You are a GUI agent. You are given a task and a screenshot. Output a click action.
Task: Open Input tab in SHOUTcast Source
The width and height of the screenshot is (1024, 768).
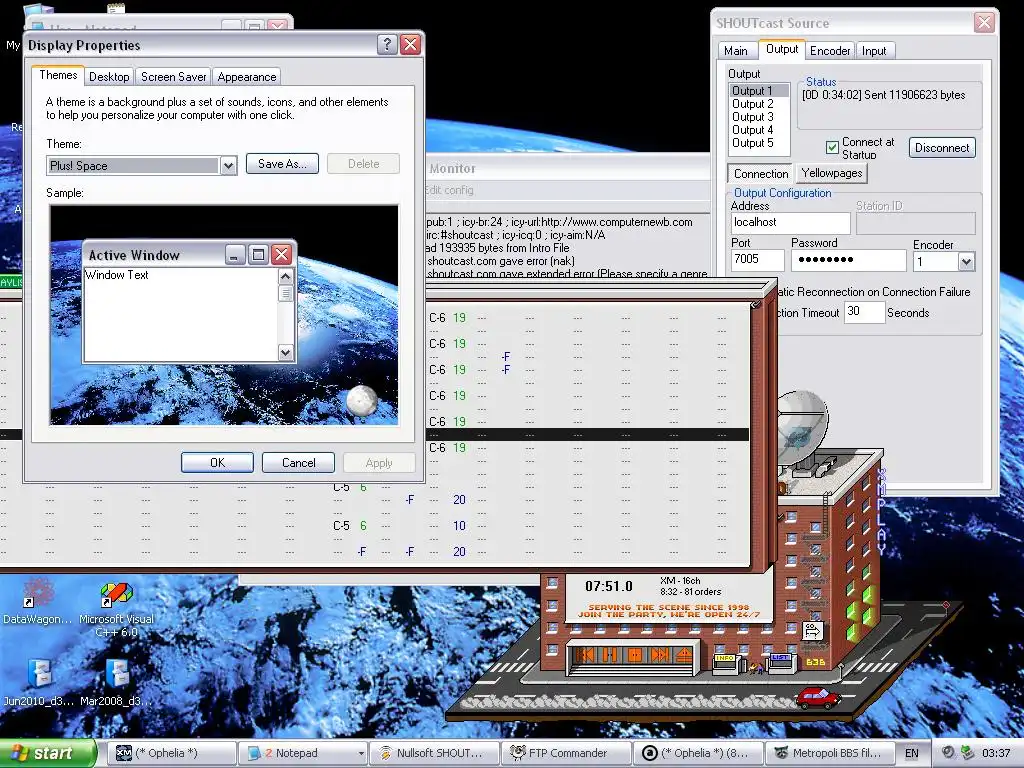pyautogui.click(x=874, y=50)
